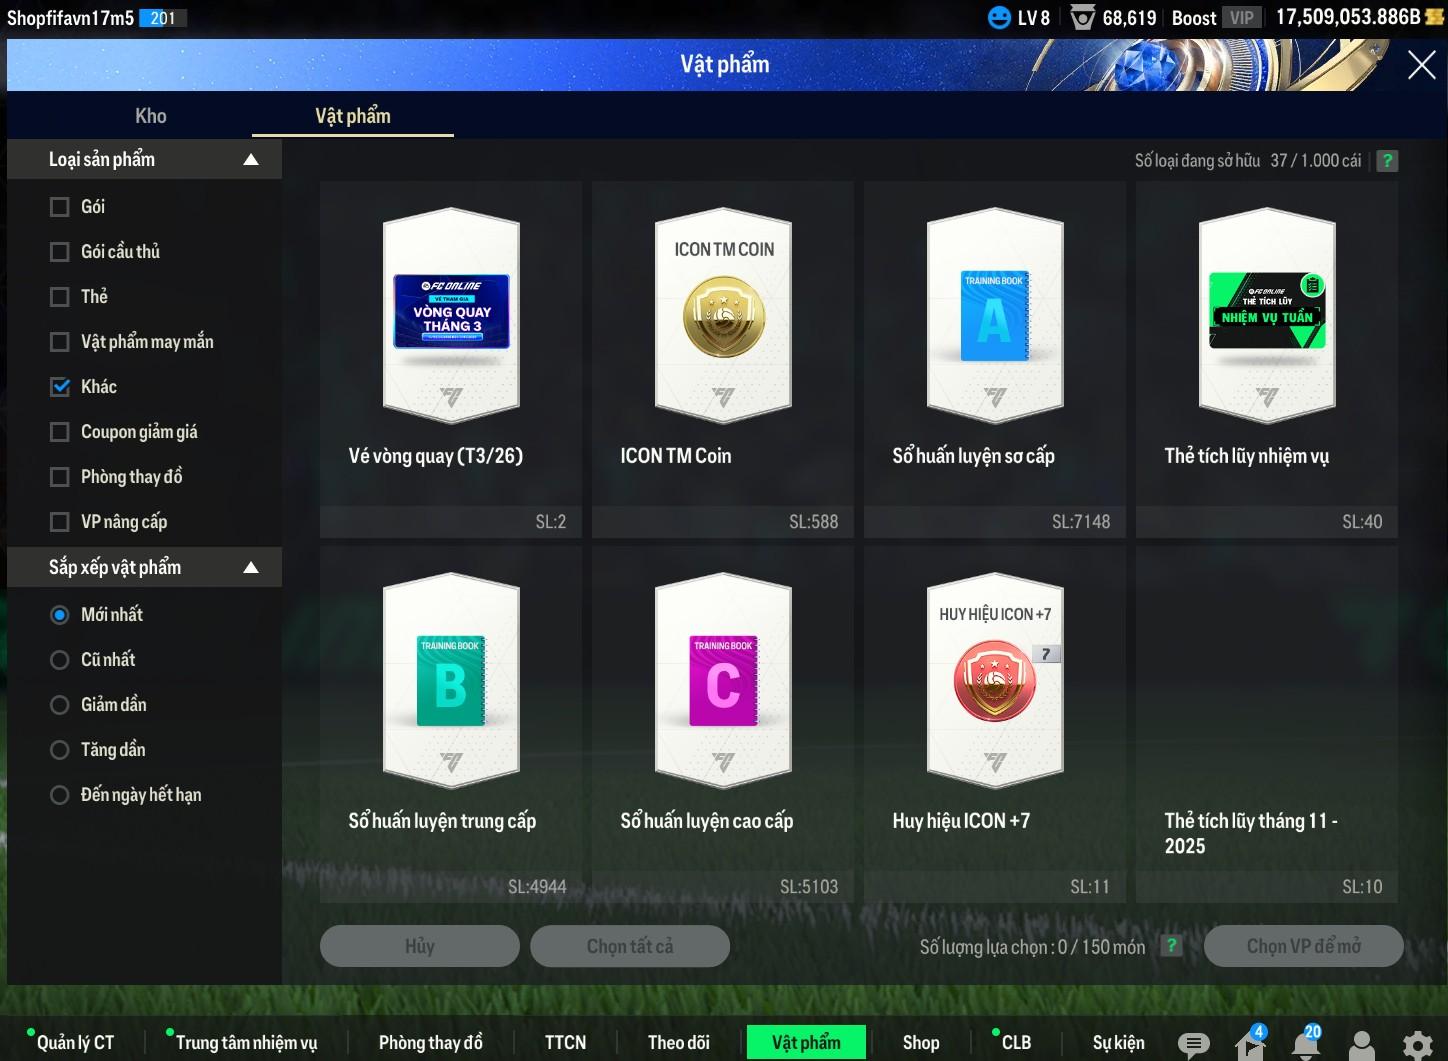1448x1061 pixels.
Task: Select the Cũ nhất sort option
Action: [60, 660]
